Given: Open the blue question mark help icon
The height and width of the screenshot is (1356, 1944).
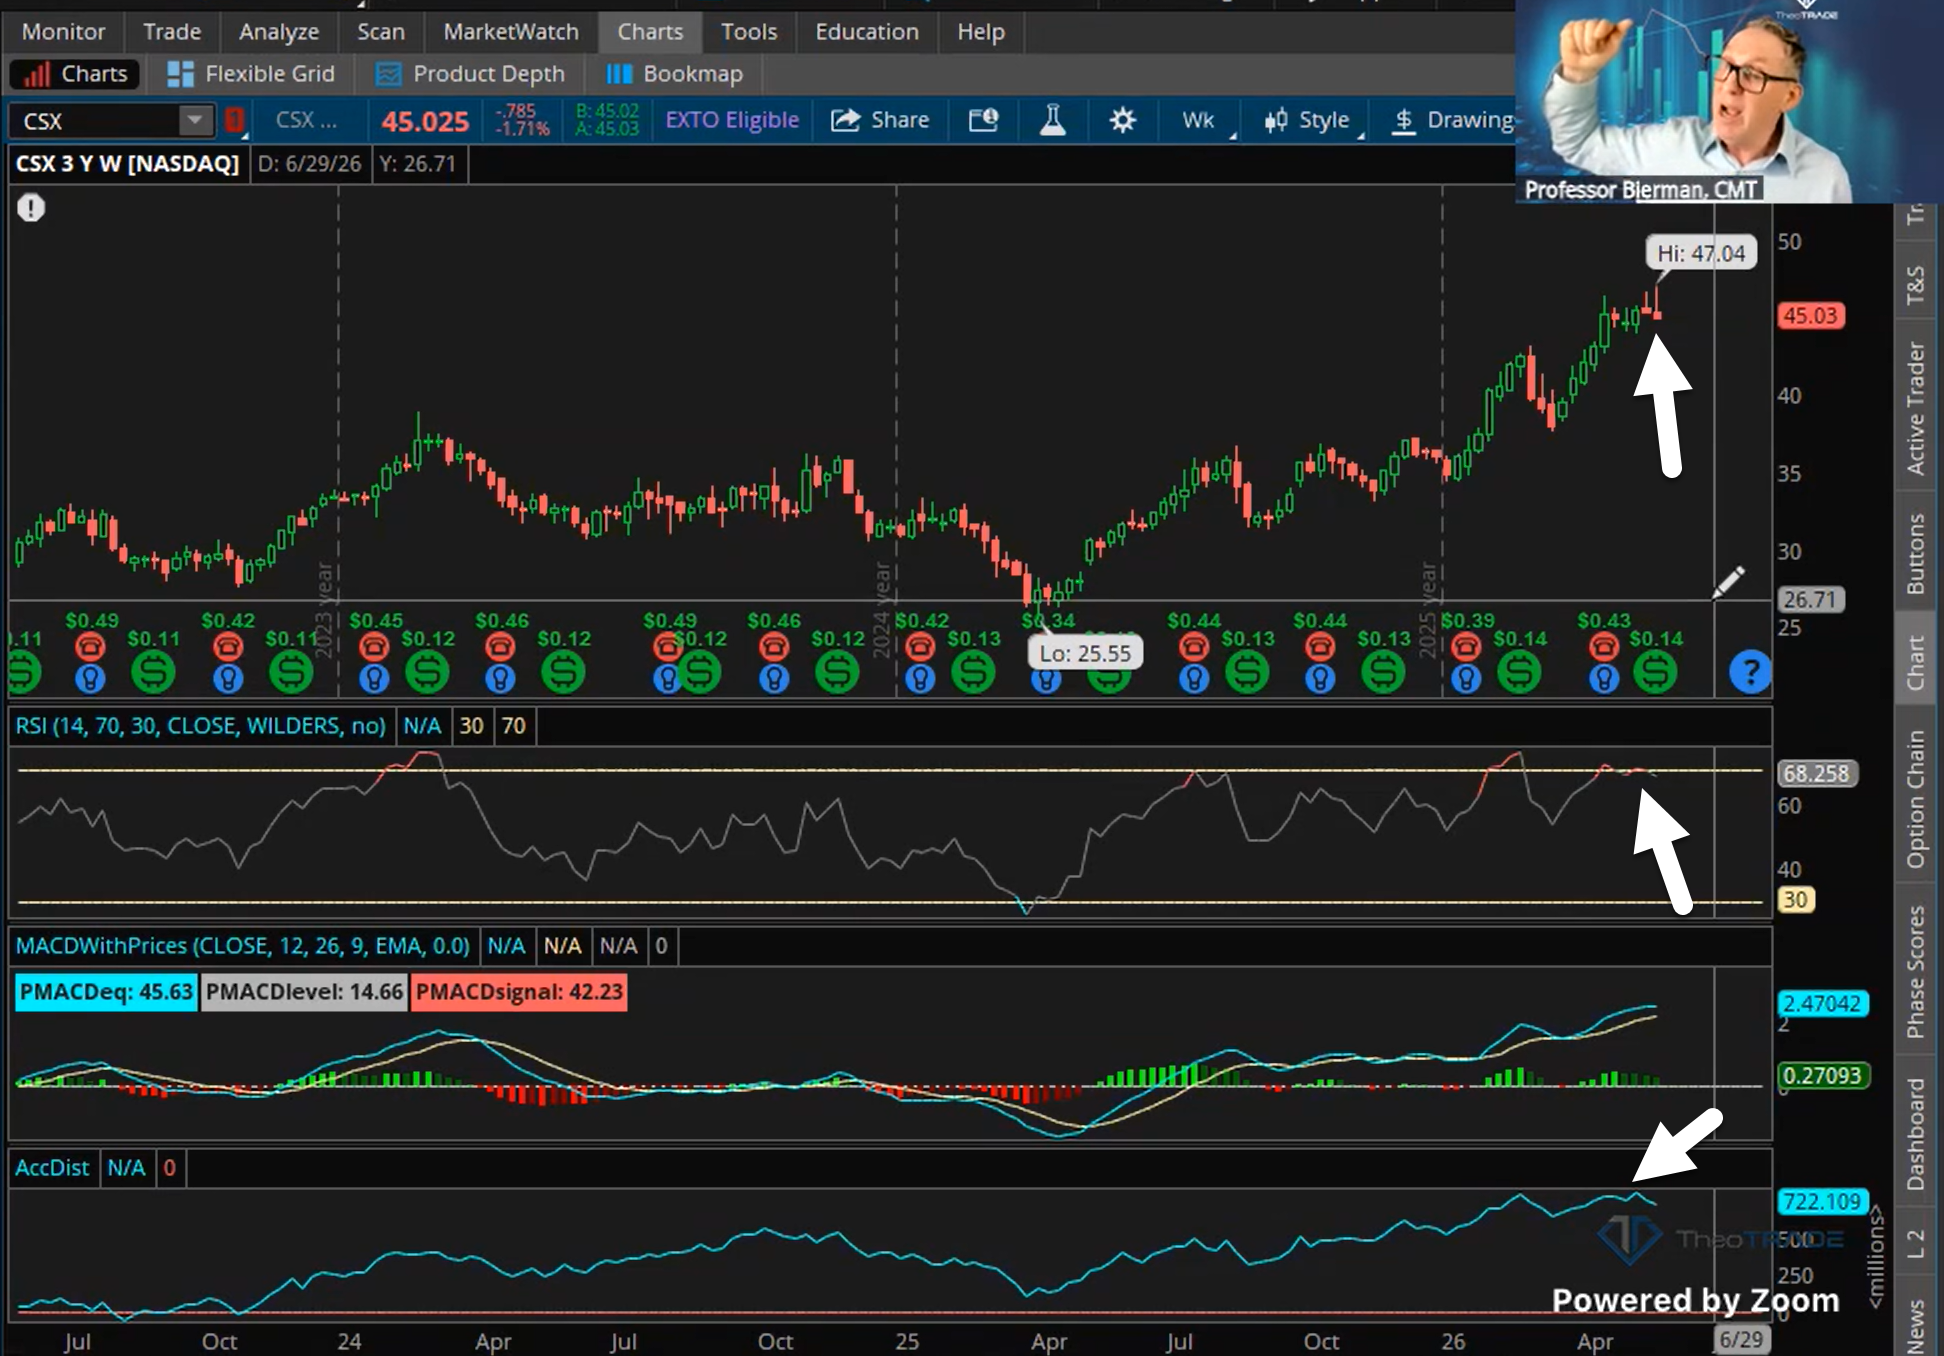Looking at the screenshot, I should [x=1750, y=672].
